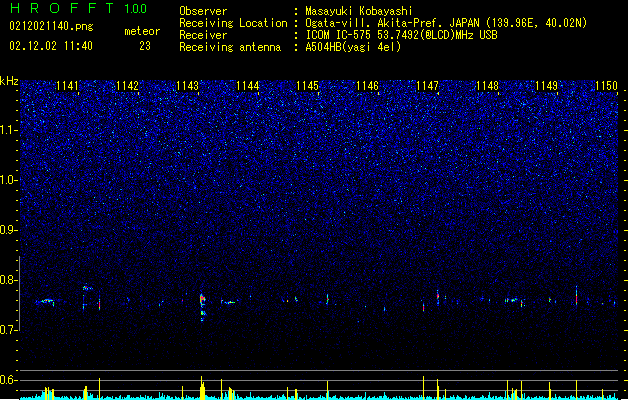Click the 0.6 frequency axis label
This screenshot has height=400, width=629.
pyautogui.click(x=8, y=380)
